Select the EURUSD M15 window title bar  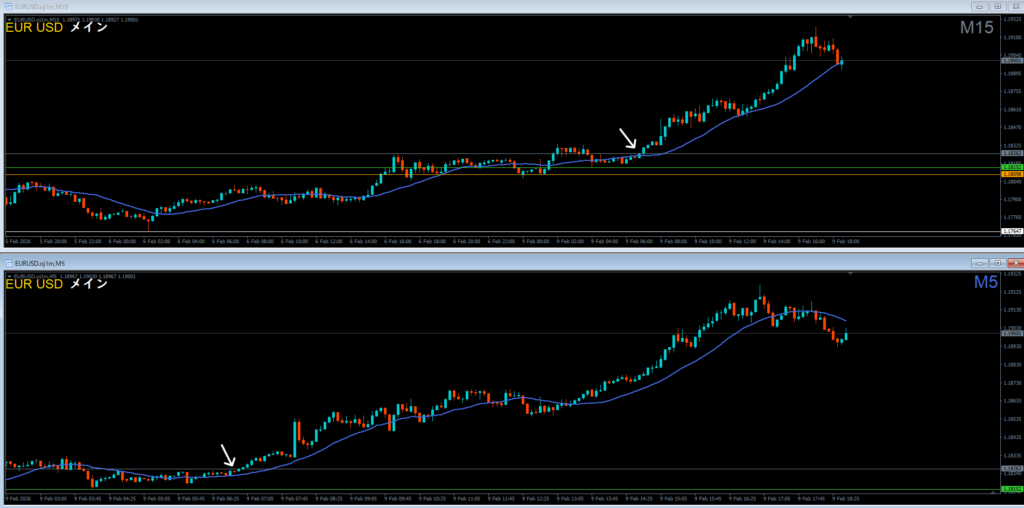tap(500, 5)
